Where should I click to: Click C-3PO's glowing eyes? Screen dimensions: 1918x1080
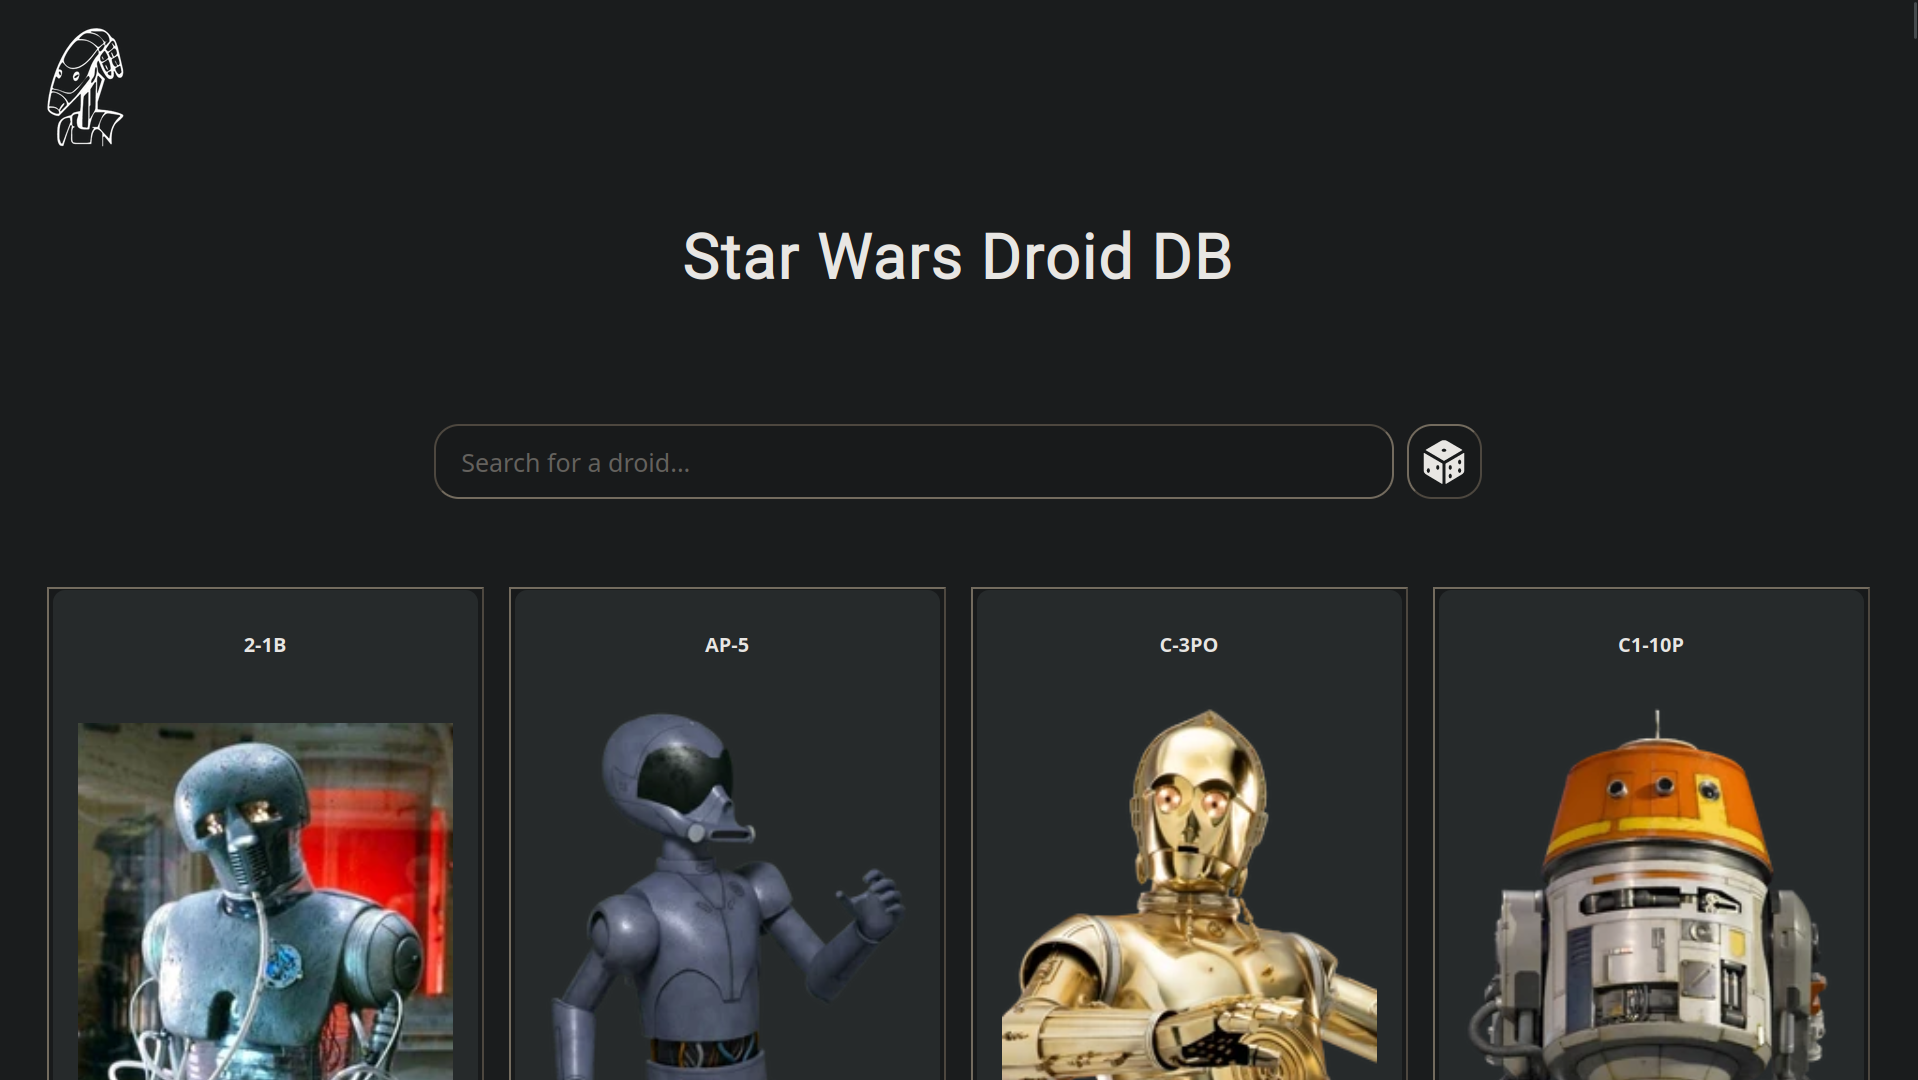(x=1190, y=801)
